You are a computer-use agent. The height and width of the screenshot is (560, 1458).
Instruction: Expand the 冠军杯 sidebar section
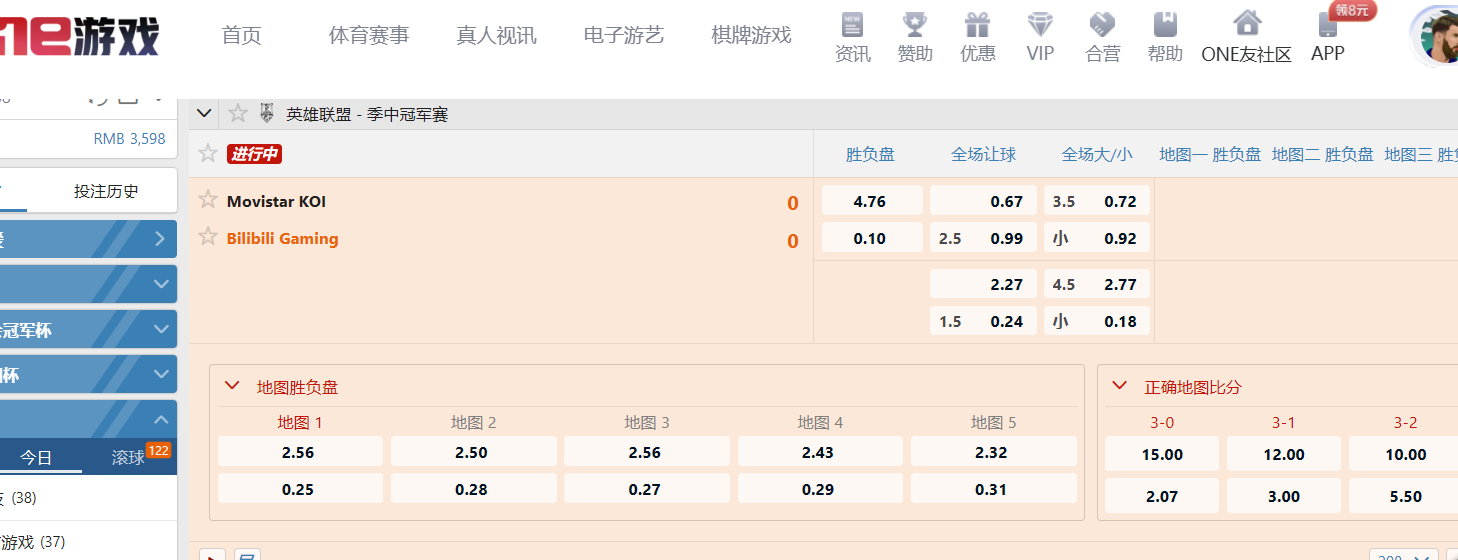pyautogui.click(x=88, y=329)
